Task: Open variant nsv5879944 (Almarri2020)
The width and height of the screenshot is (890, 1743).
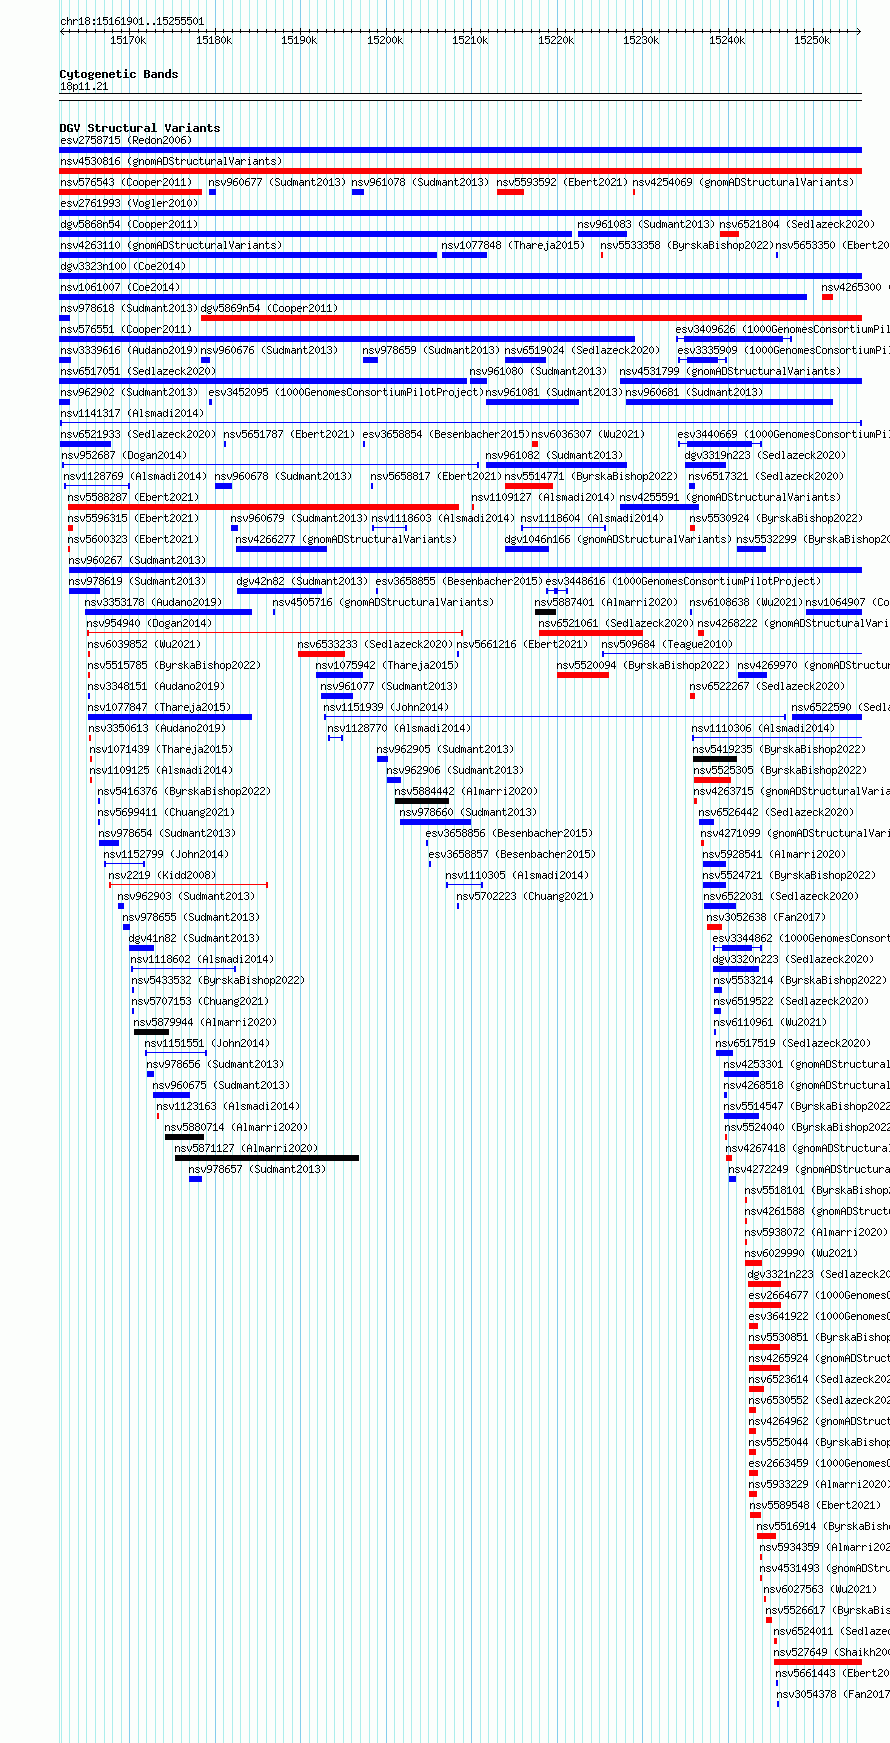Action: tap(205, 1022)
